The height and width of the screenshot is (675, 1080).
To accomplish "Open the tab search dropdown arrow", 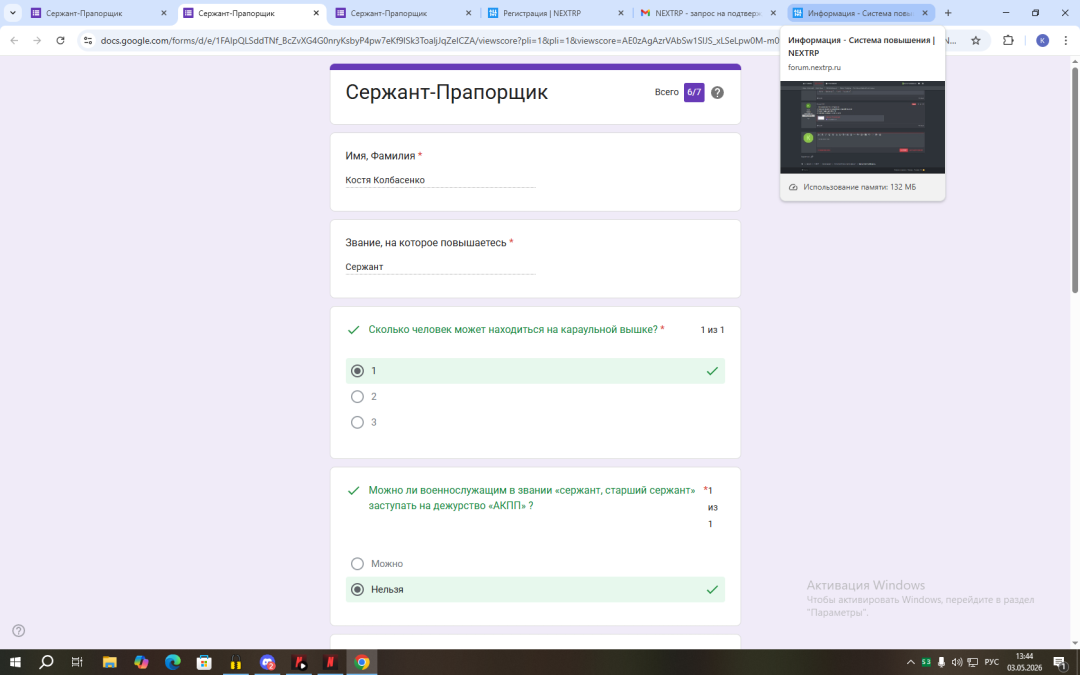I will [12, 12].
